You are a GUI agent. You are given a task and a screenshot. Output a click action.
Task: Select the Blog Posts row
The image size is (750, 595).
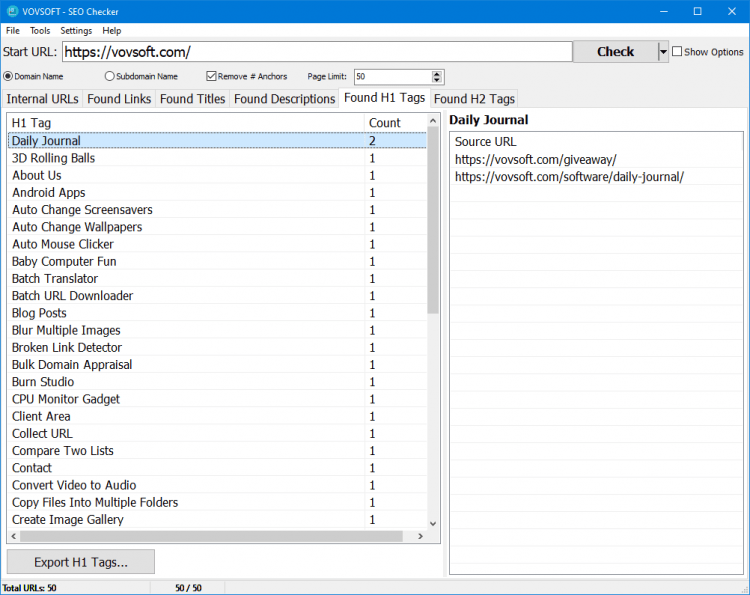[x=217, y=313]
